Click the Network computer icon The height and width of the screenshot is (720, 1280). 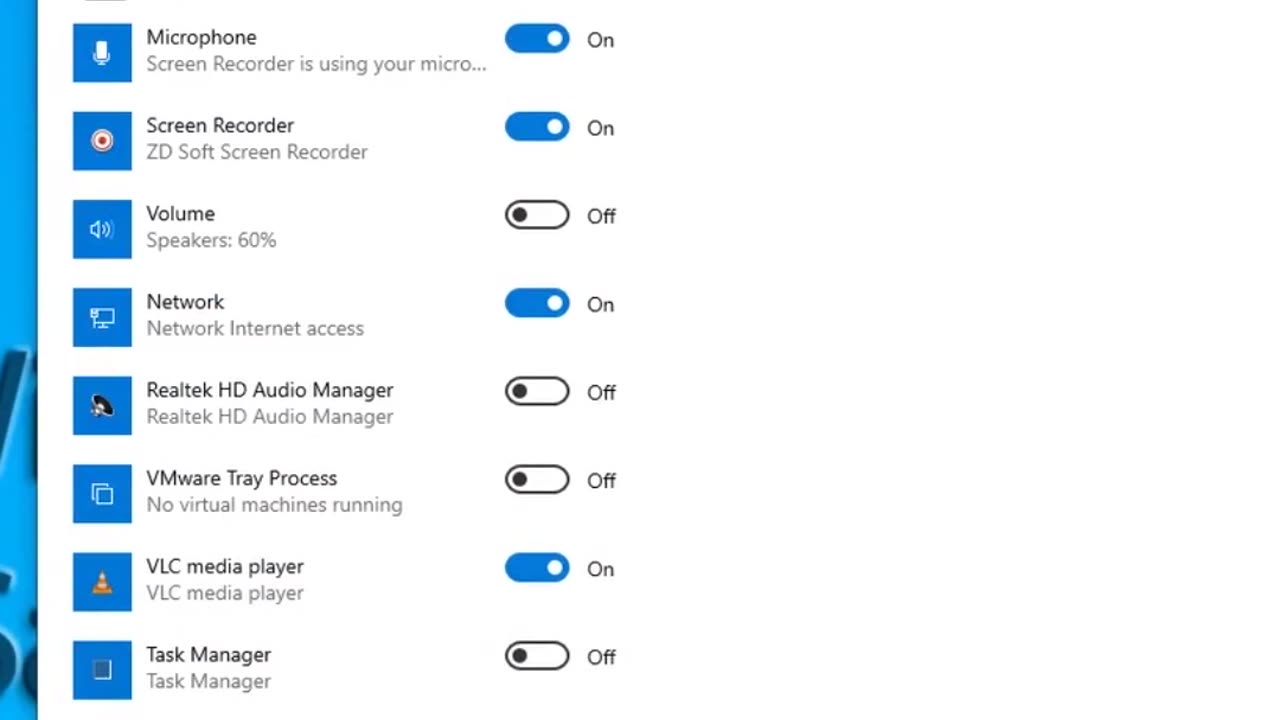(102, 317)
